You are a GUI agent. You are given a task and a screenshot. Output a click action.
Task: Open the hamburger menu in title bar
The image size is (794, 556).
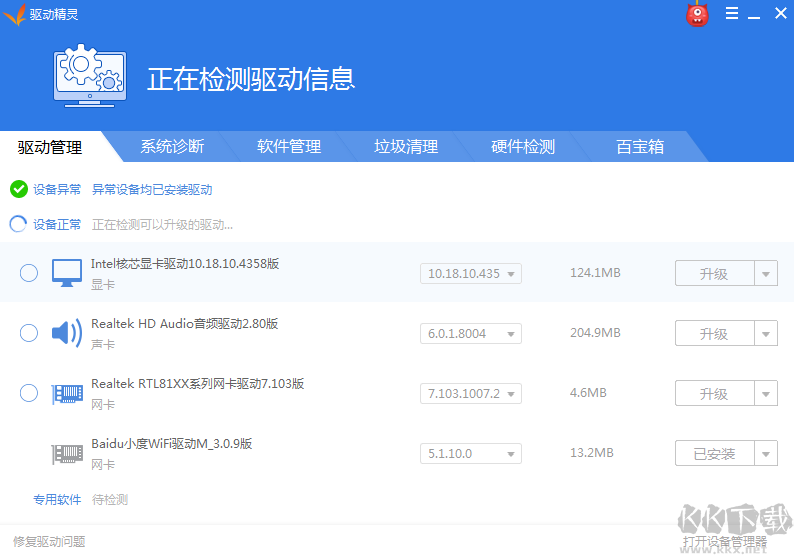[732, 14]
